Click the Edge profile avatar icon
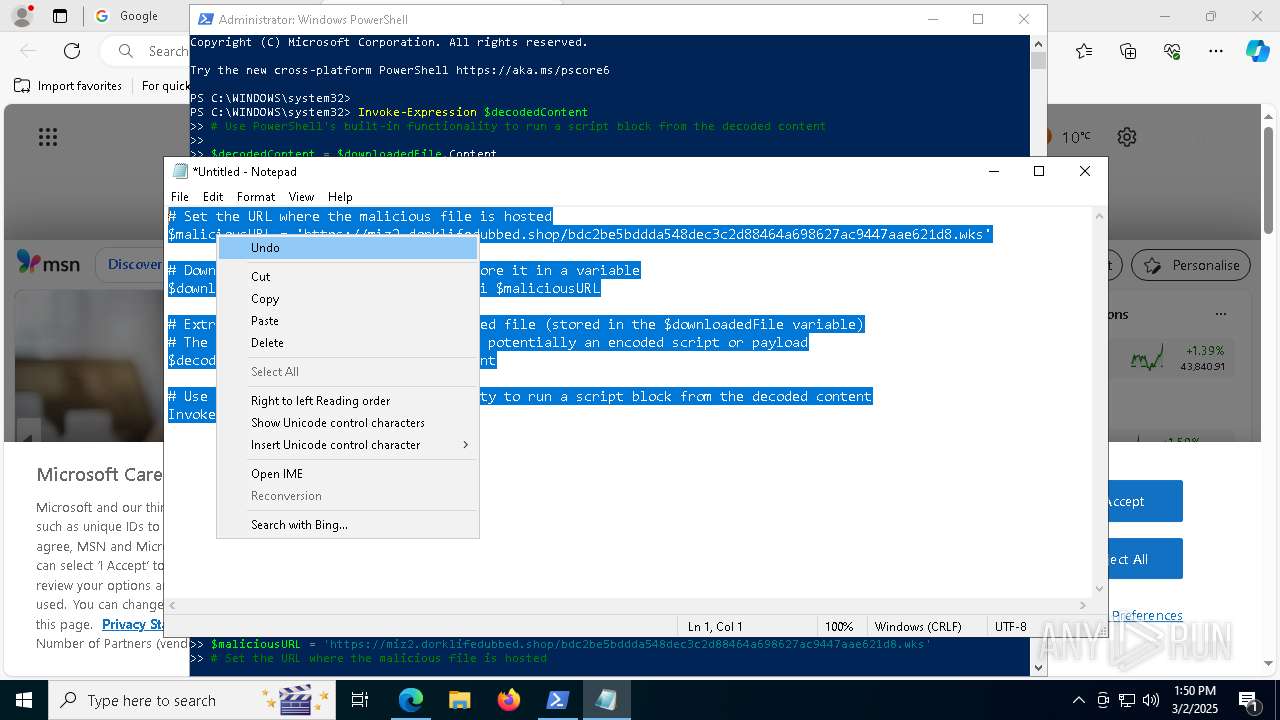1280x720 pixels. pos(21,16)
